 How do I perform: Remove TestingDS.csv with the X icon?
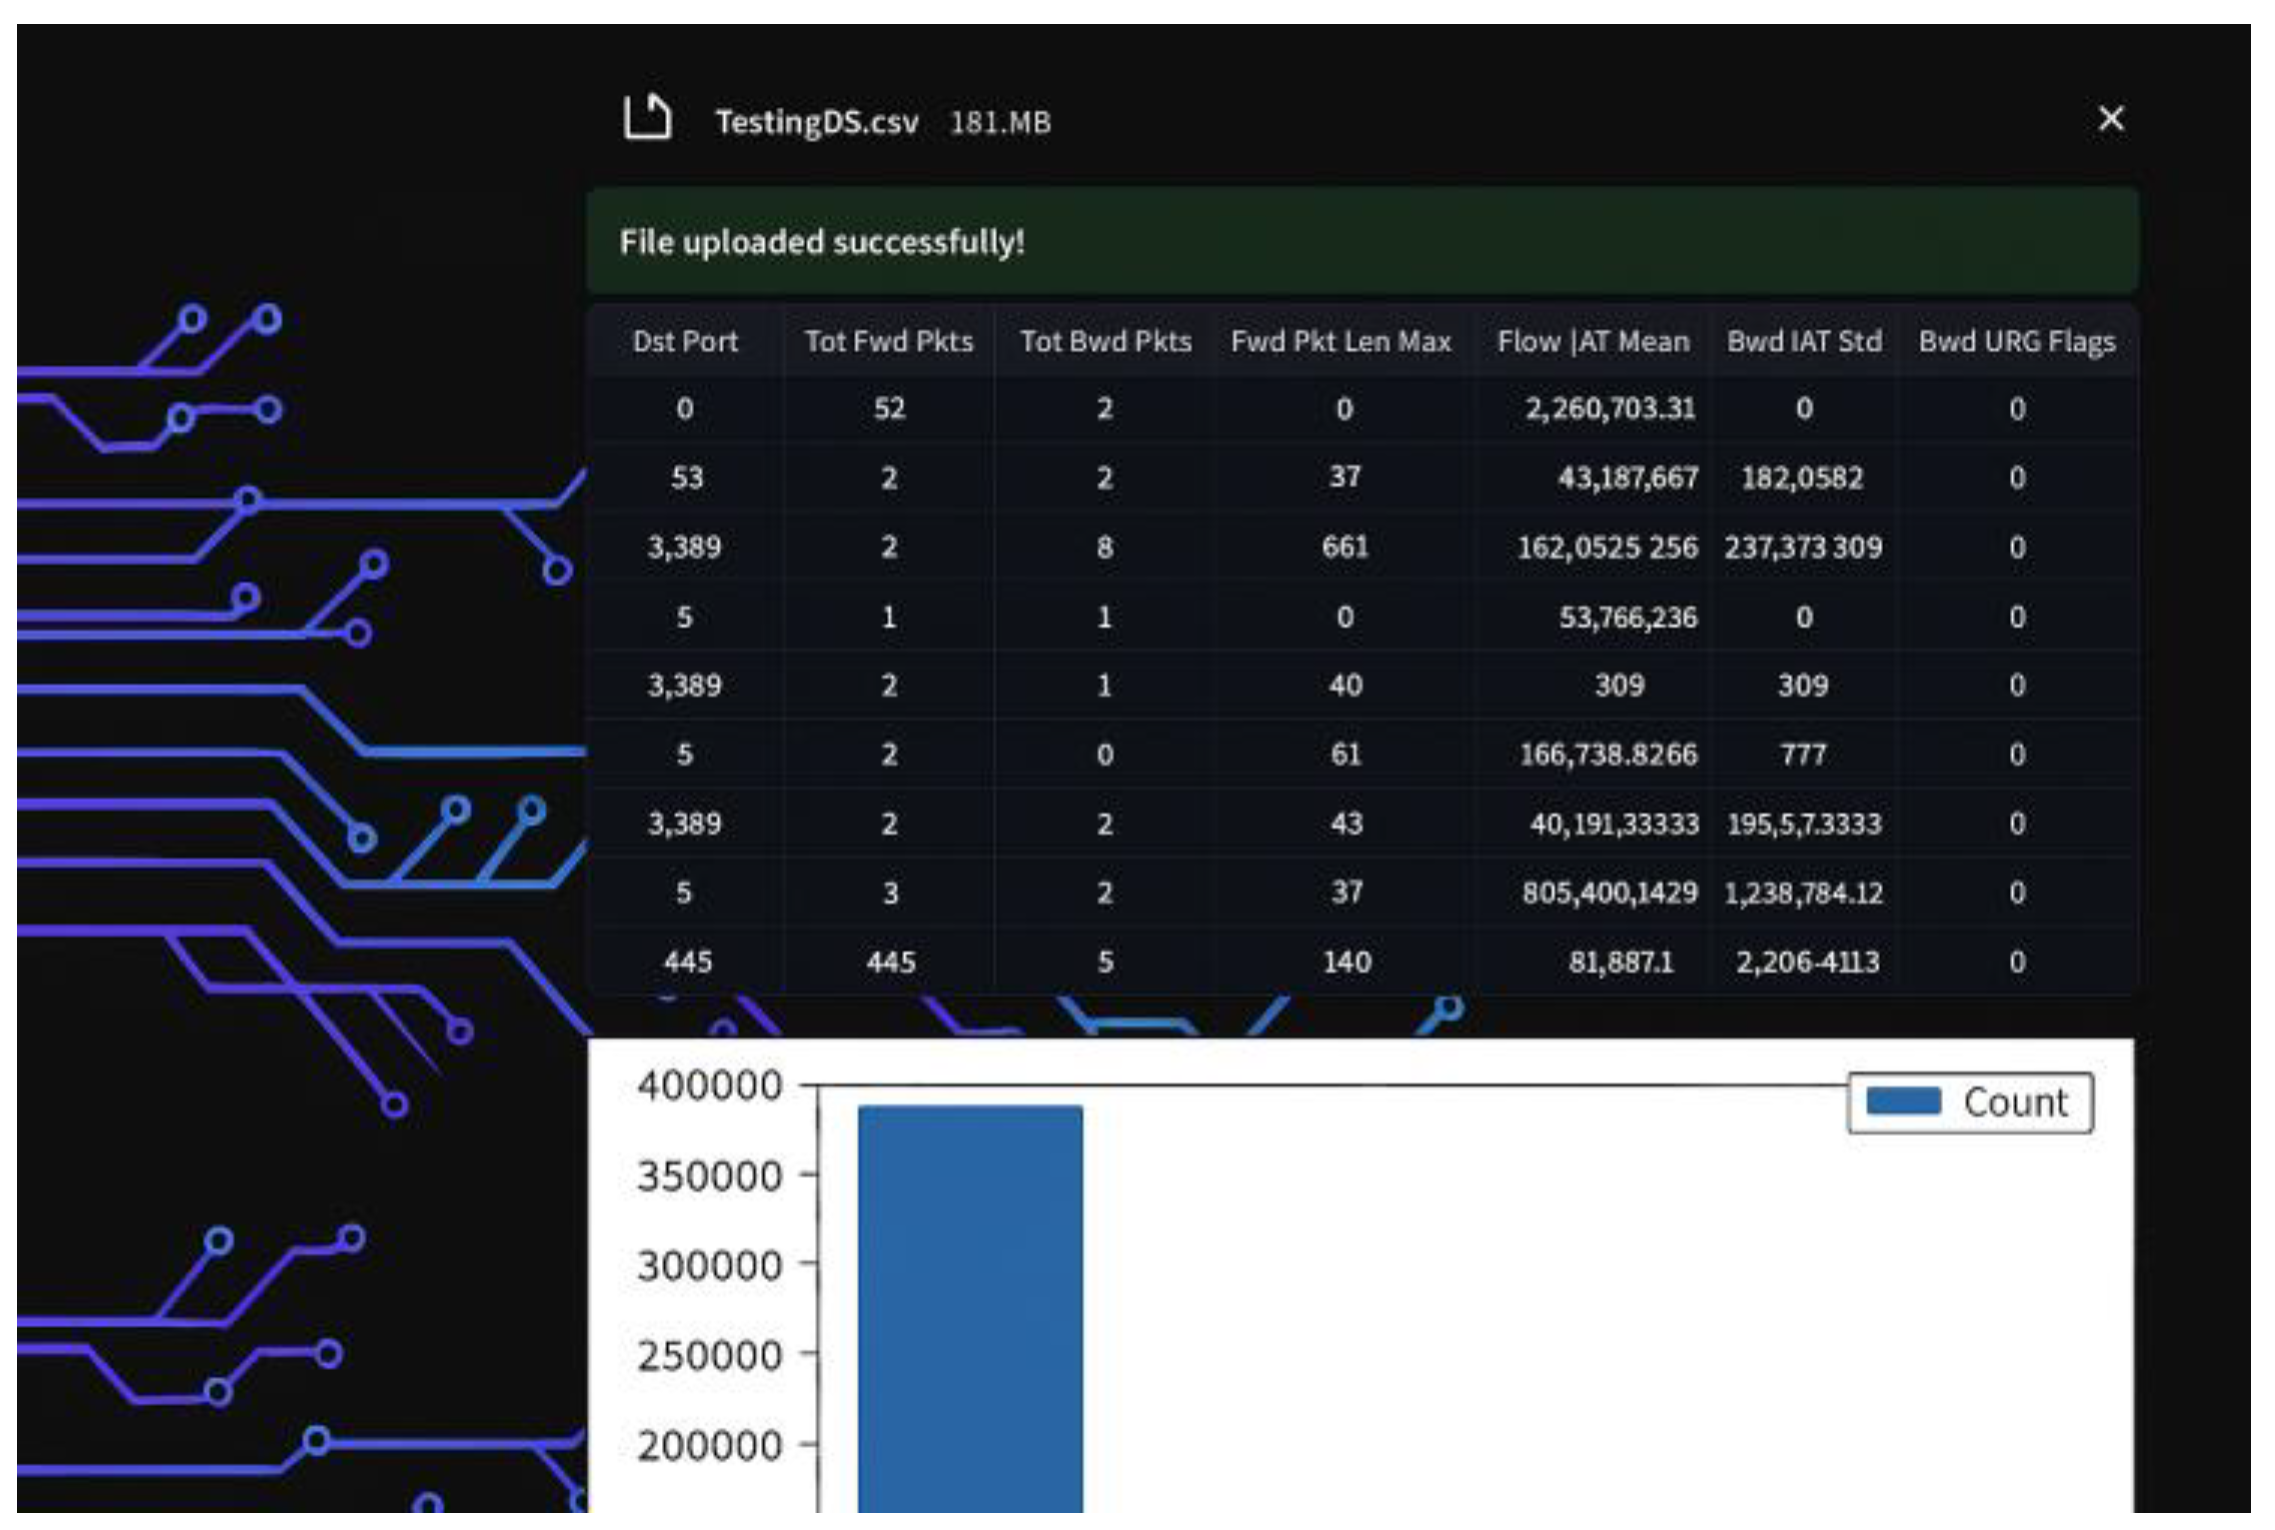[2110, 119]
